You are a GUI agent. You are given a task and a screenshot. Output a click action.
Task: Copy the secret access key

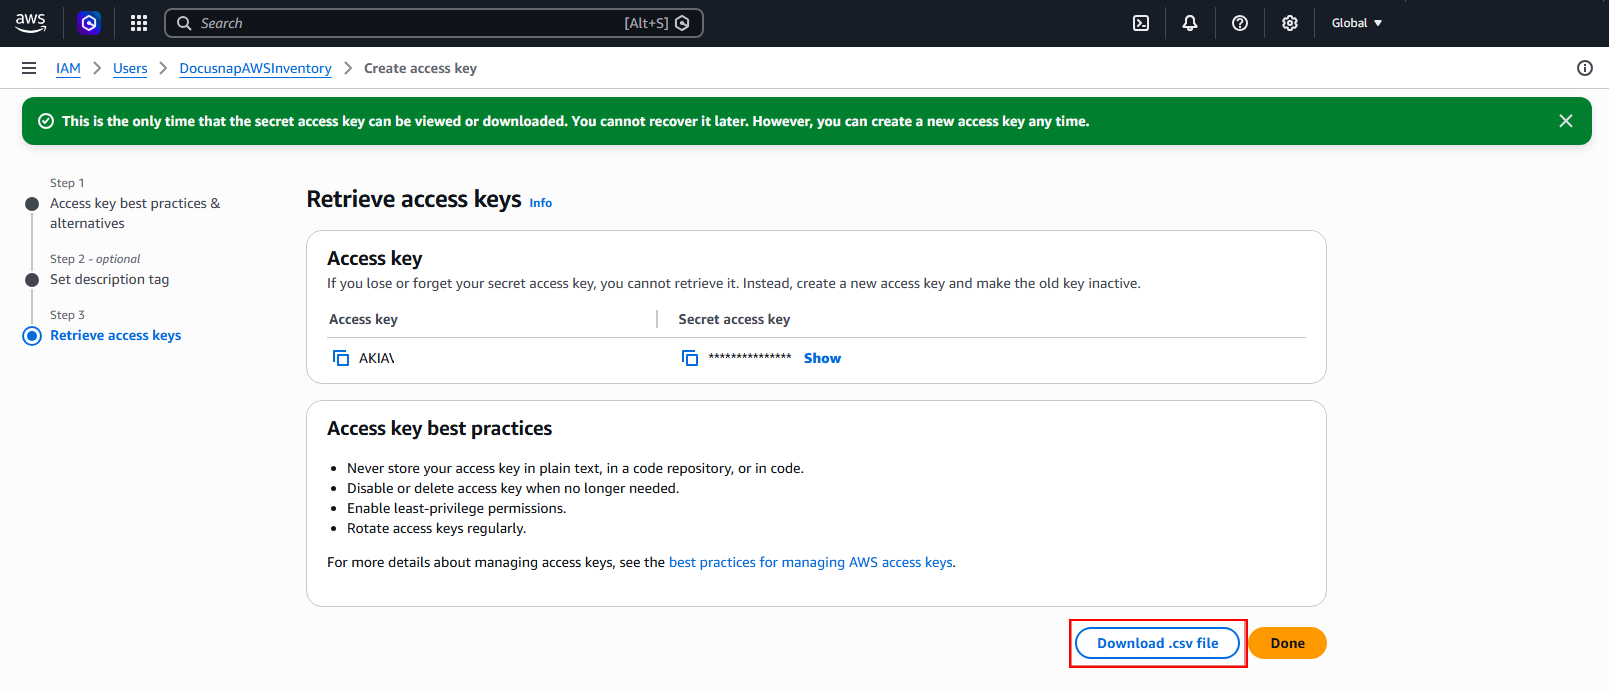tap(690, 358)
